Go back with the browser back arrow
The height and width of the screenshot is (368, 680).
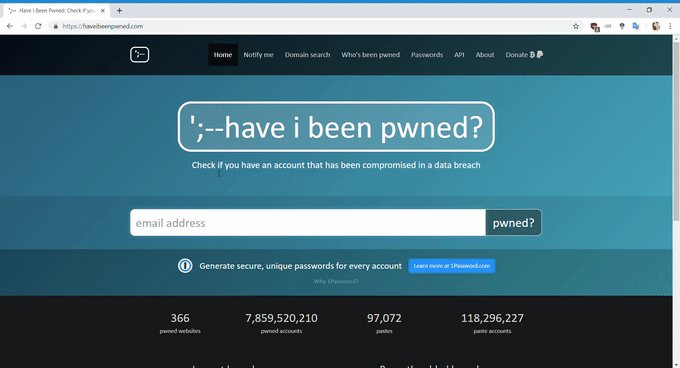point(10,26)
